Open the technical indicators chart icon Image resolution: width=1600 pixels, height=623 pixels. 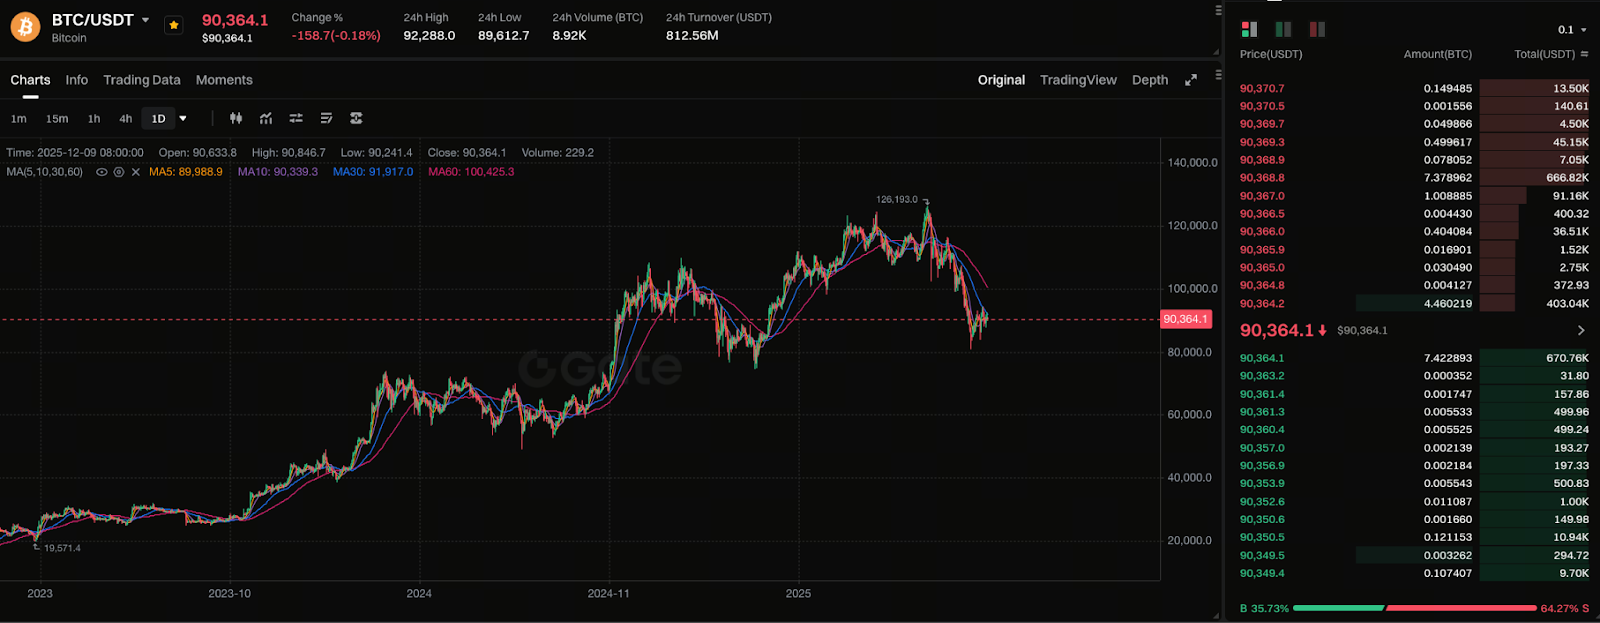tap(266, 118)
